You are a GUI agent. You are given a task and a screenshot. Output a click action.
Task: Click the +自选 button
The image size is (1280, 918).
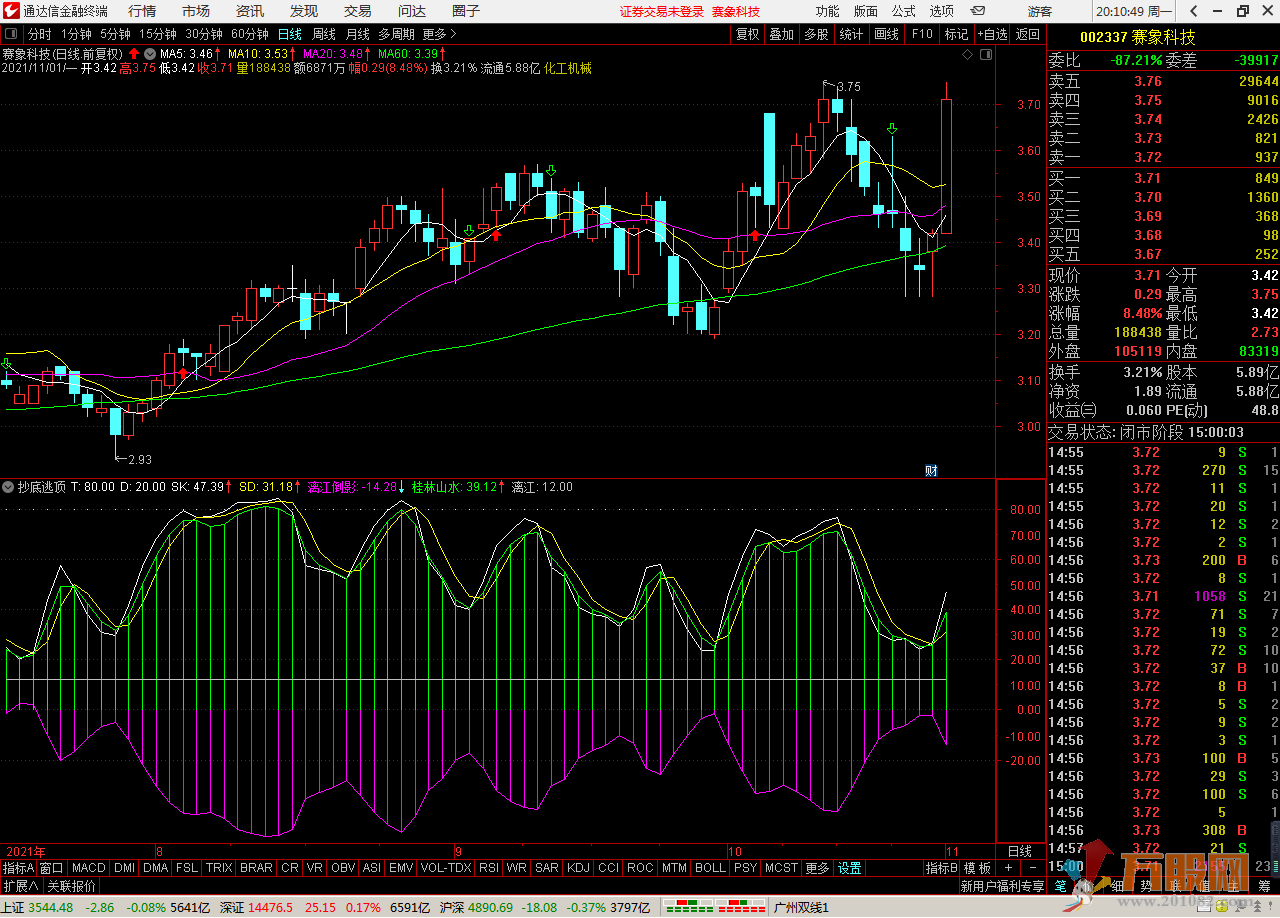(x=992, y=34)
